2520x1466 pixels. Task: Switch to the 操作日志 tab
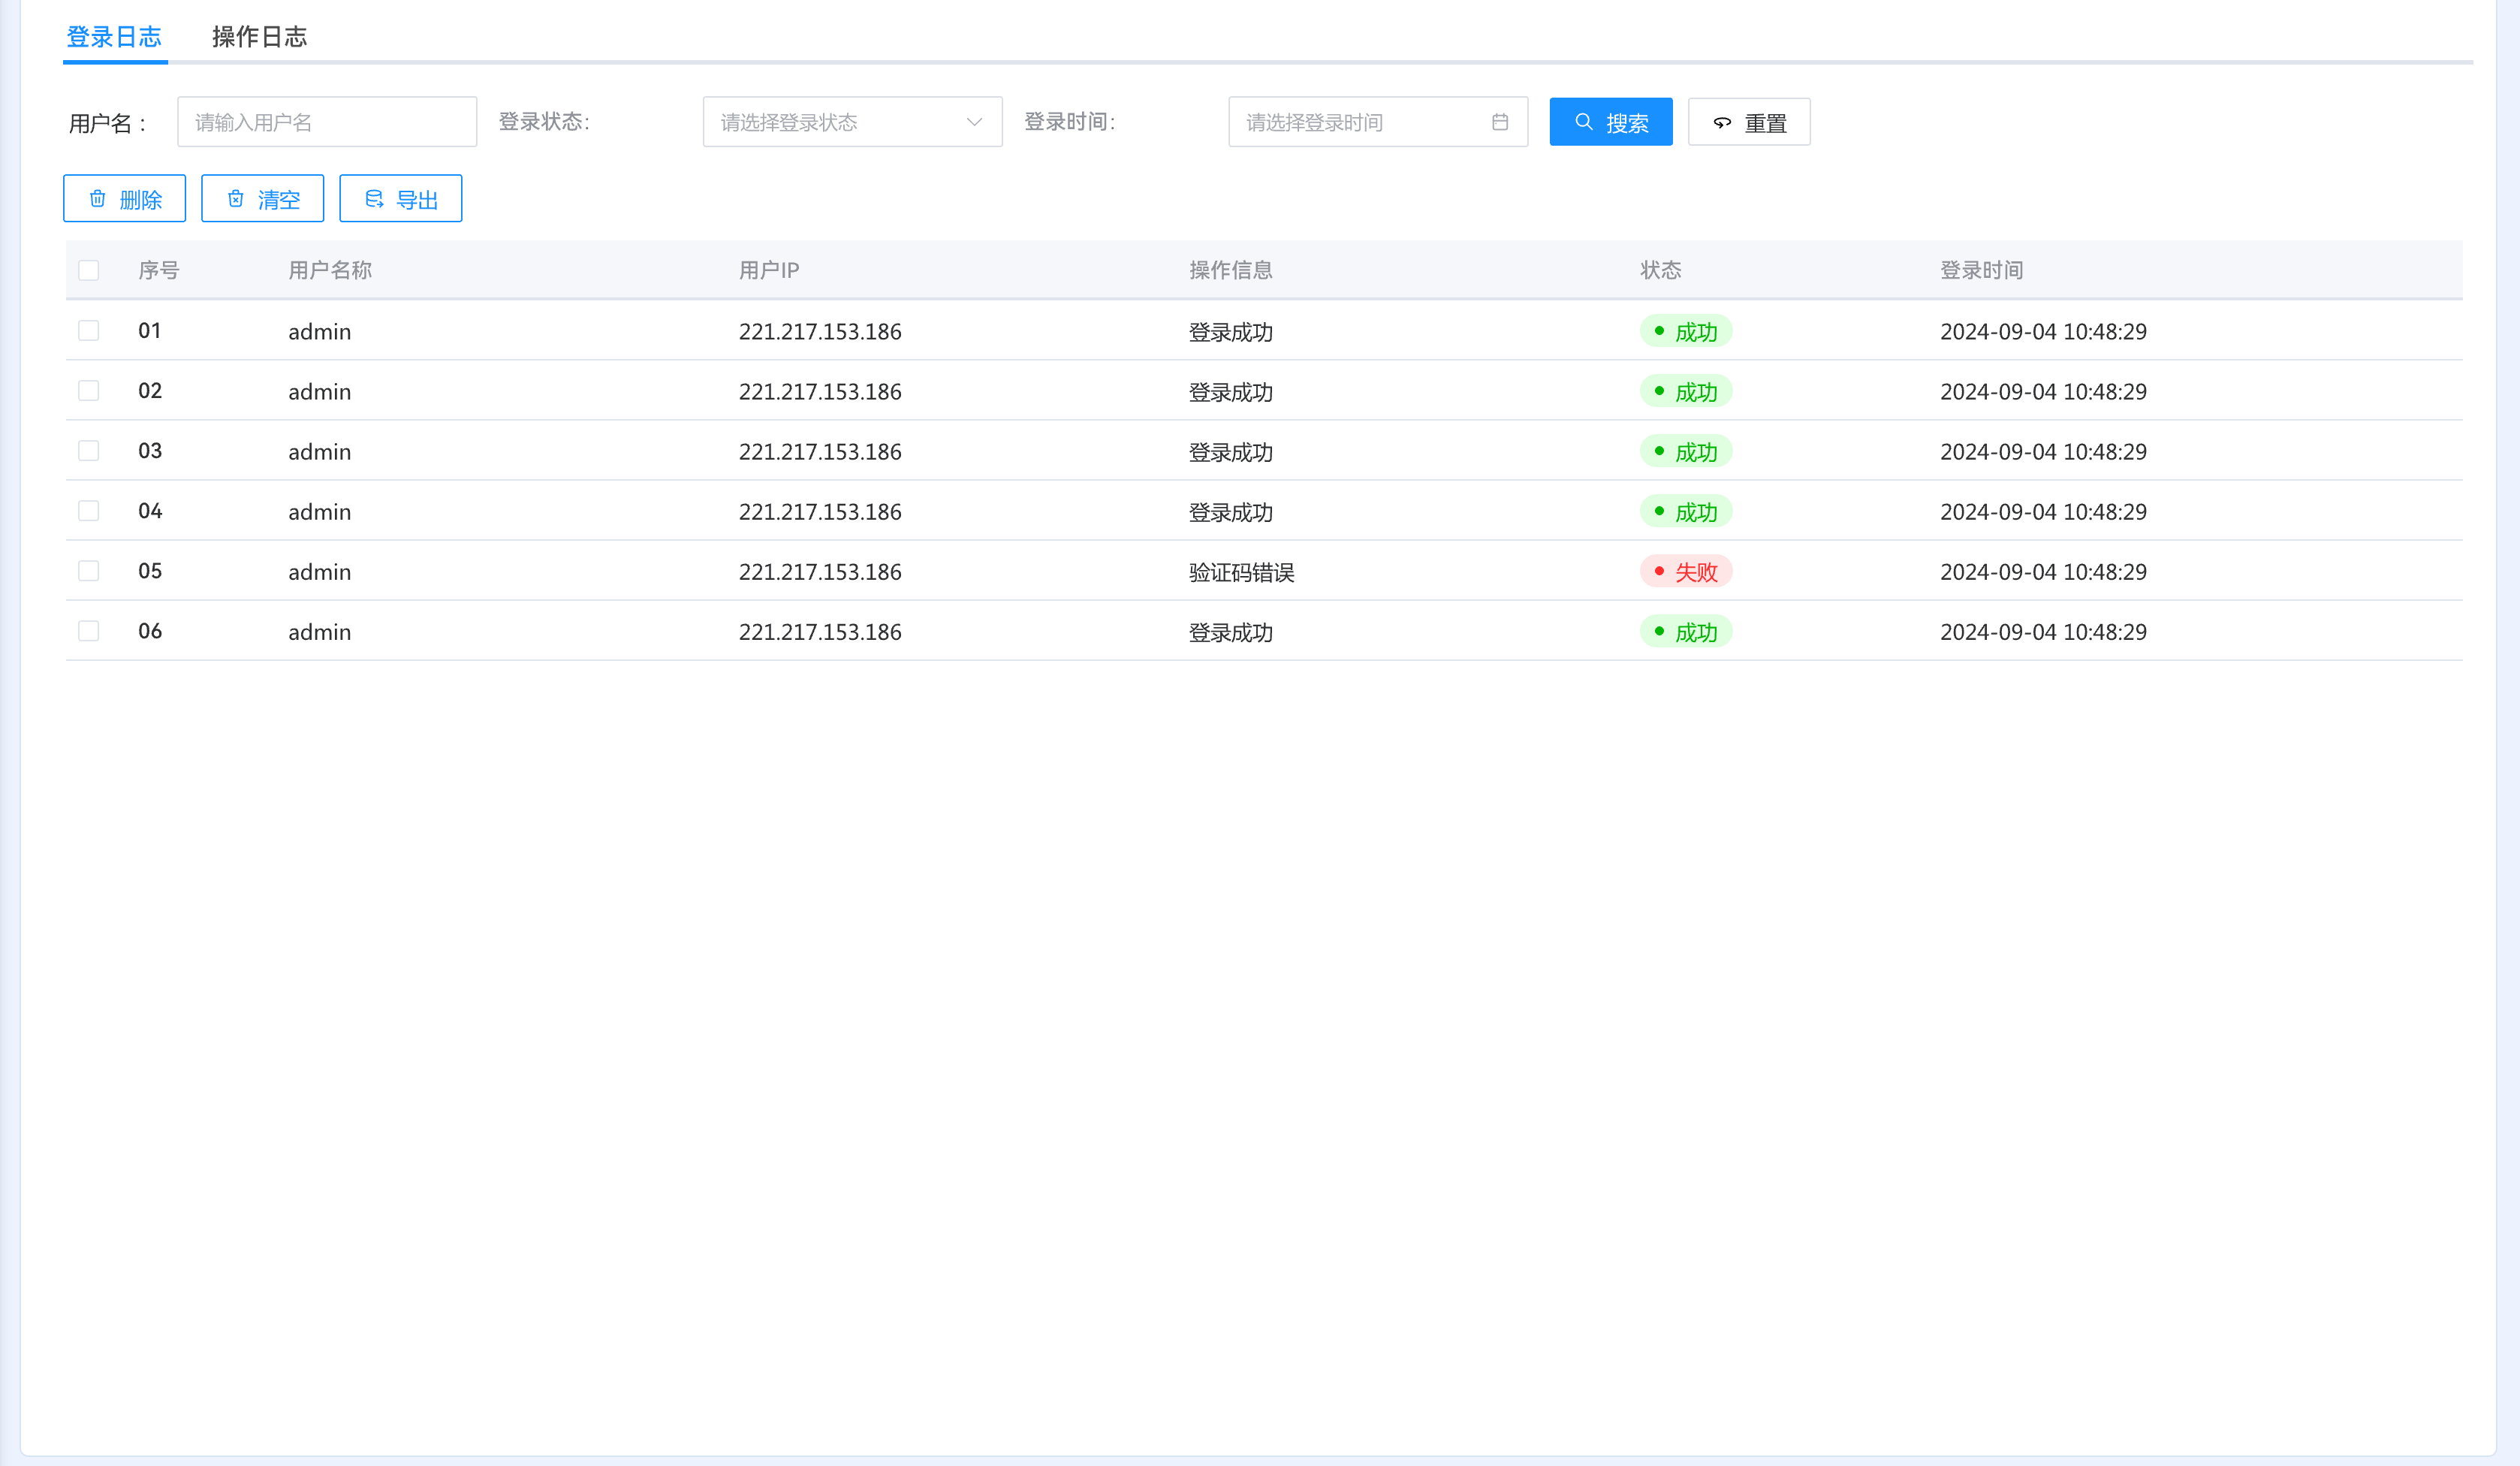pyautogui.click(x=259, y=37)
